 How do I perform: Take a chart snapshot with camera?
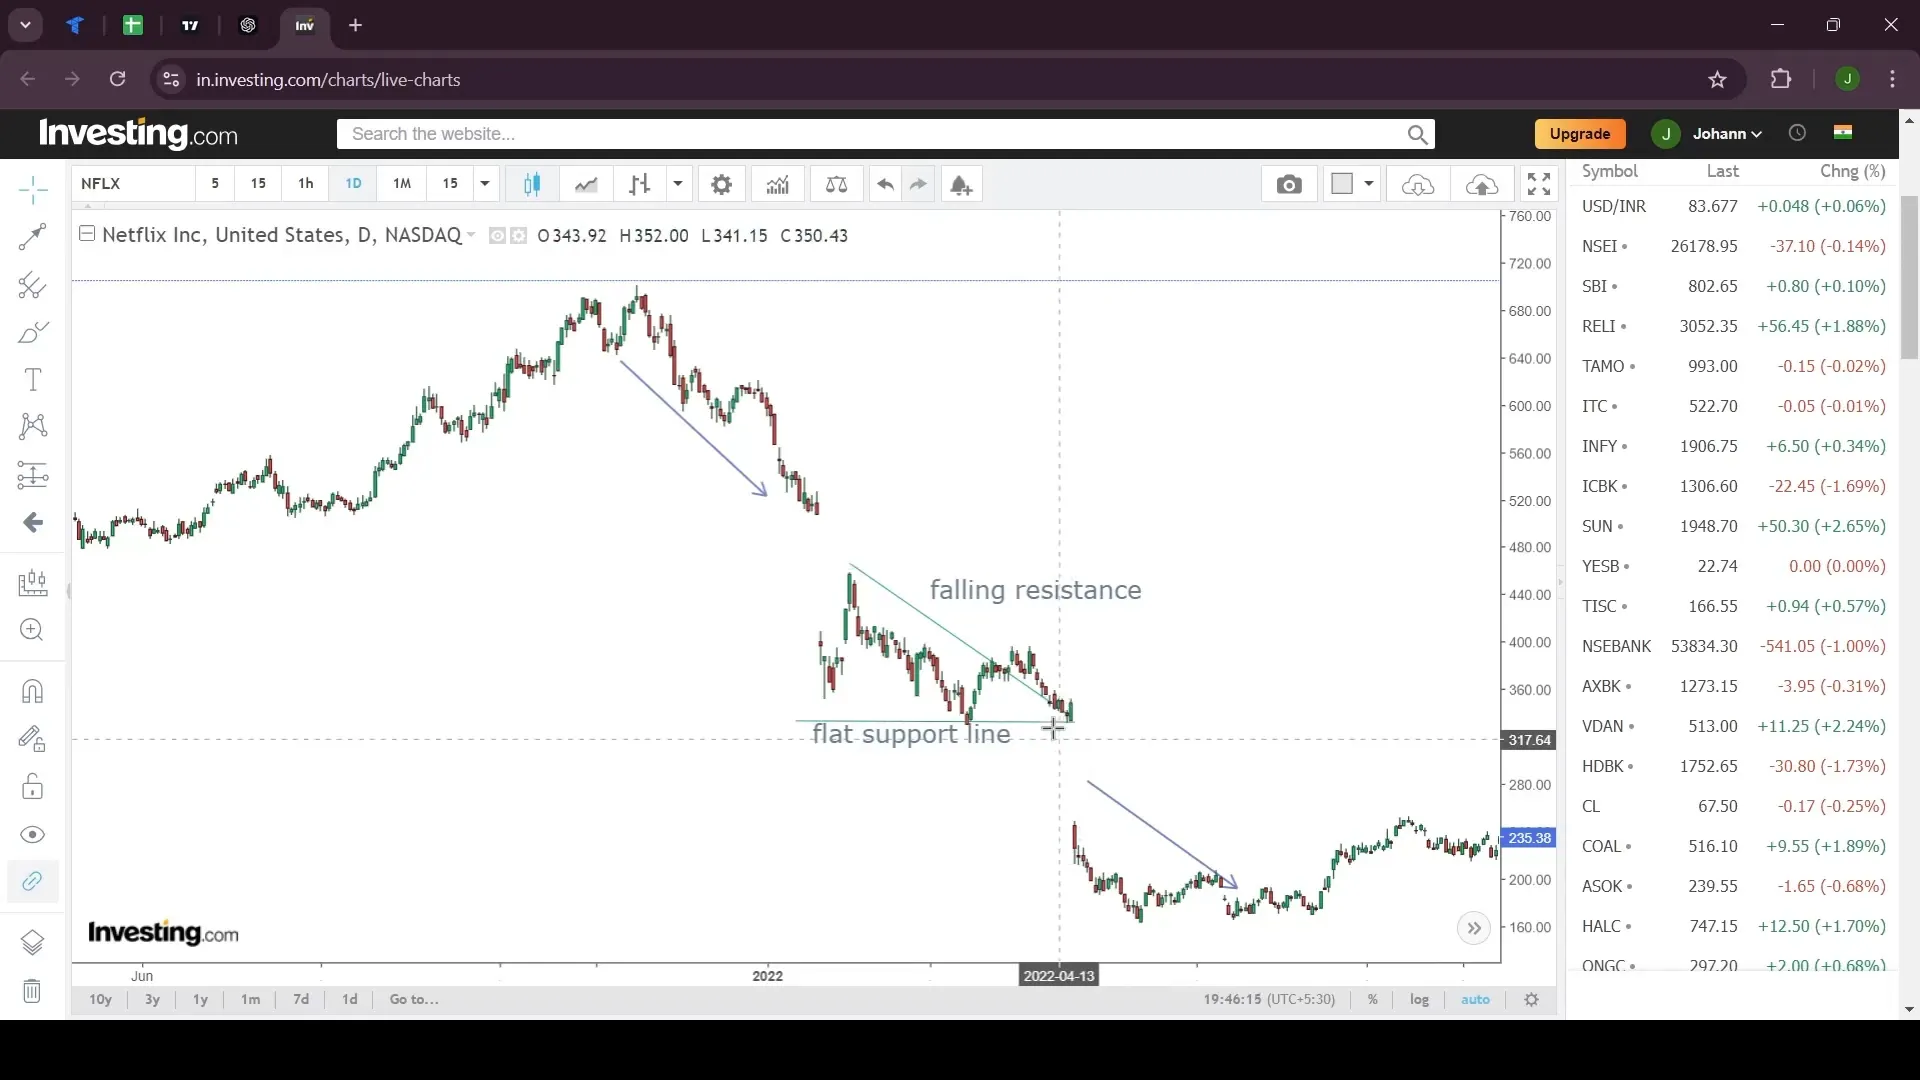pos(1289,184)
